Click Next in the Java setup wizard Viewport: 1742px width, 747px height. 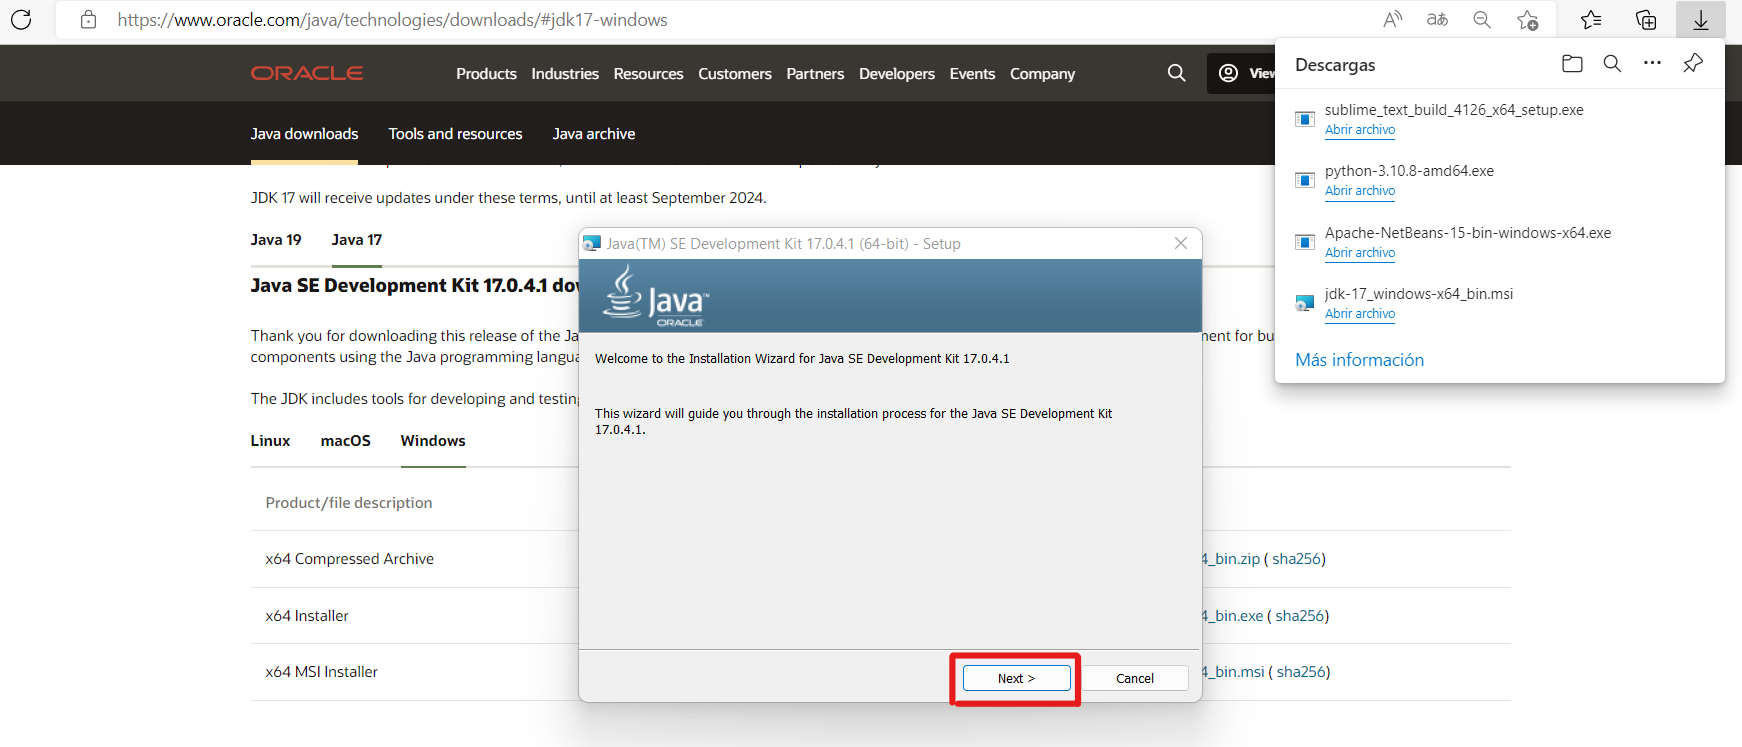1016,678
